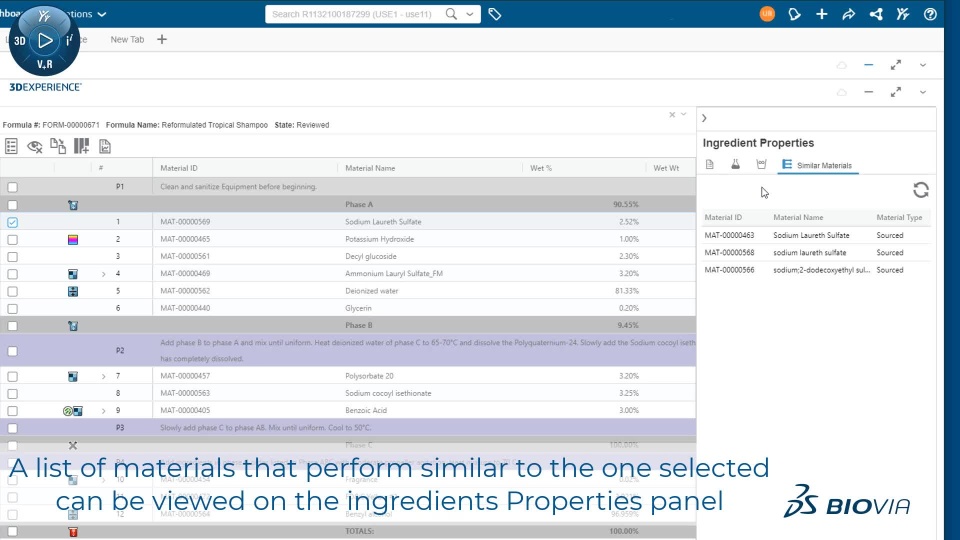This screenshot has height=540, width=960.
Task: Open the search options dropdown arrow
Action: click(470, 14)
